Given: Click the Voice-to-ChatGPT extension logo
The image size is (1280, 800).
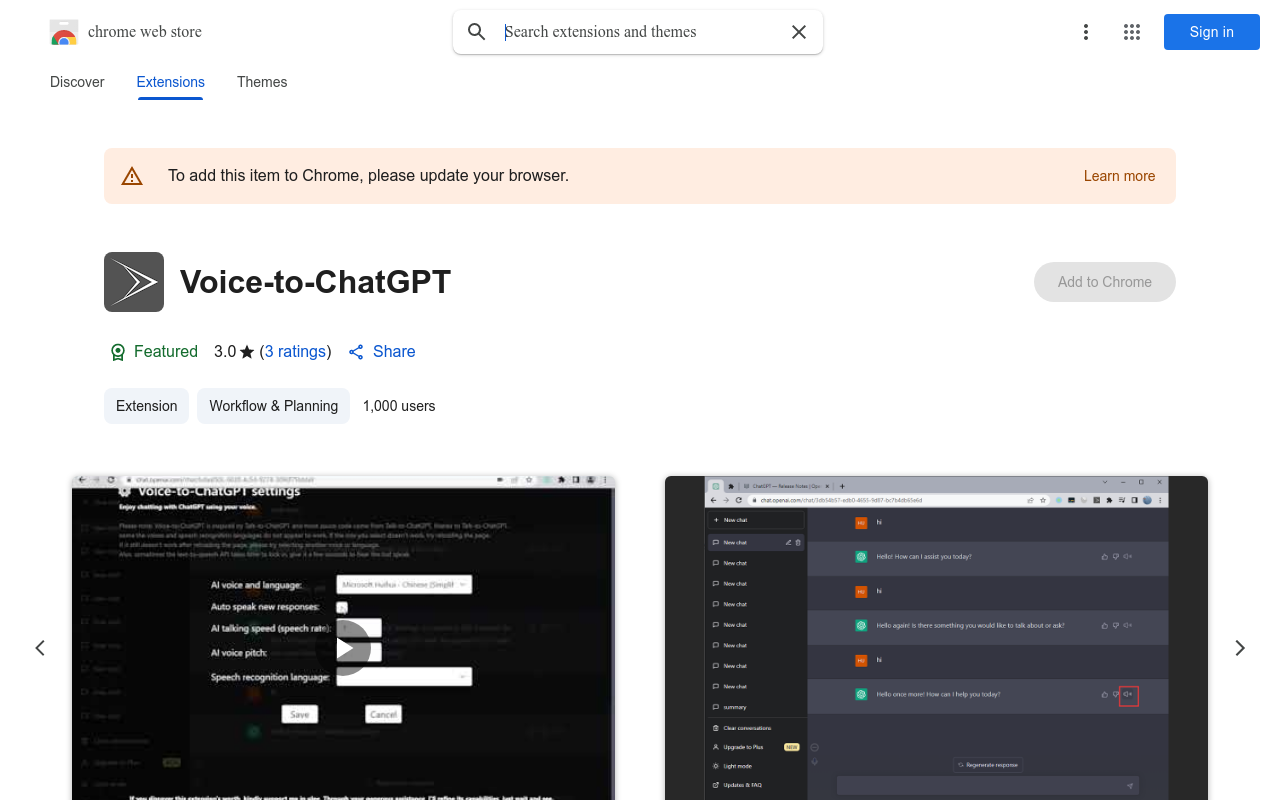Looking at the screenshot, I should [134, 282].
